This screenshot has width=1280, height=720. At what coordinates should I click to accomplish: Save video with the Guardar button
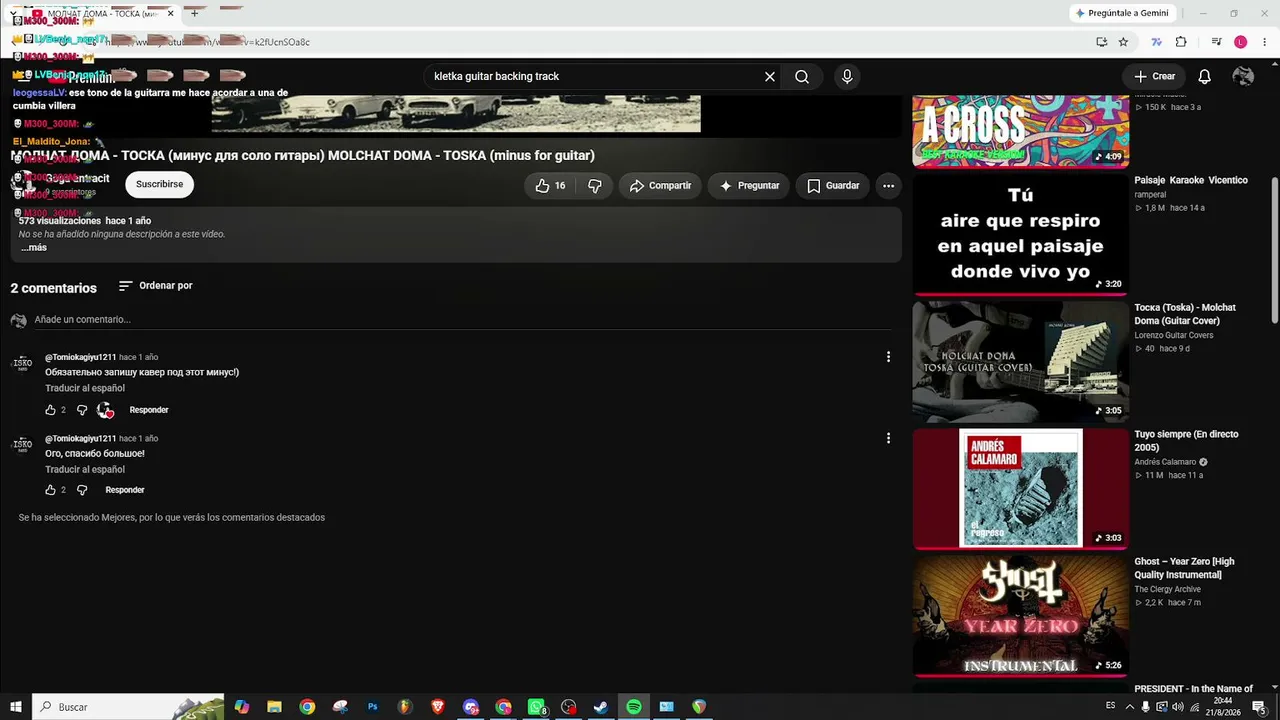pyautogui.click(x=832, y=186)
